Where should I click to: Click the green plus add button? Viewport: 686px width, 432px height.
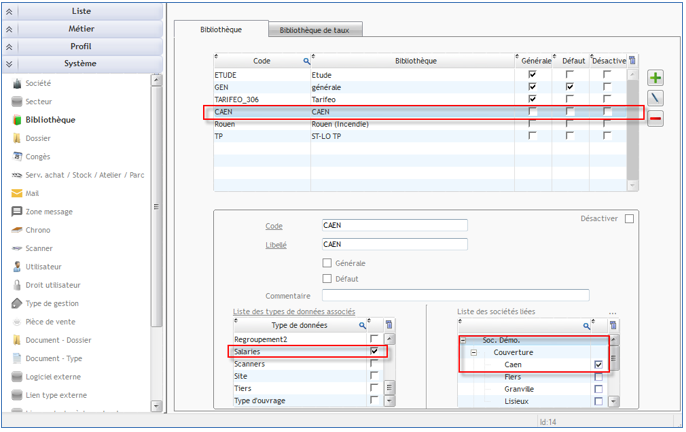[655, 78]
